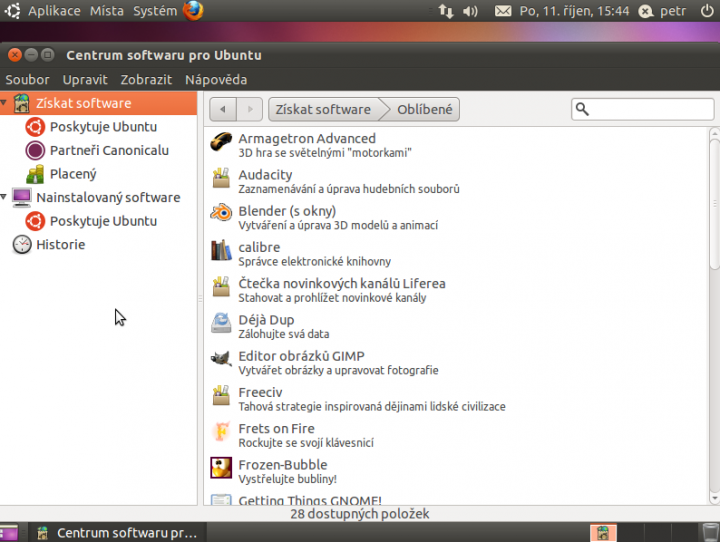Open the Nápověda menu
Viewport: 720px width, 542px height.
point(216,80)
